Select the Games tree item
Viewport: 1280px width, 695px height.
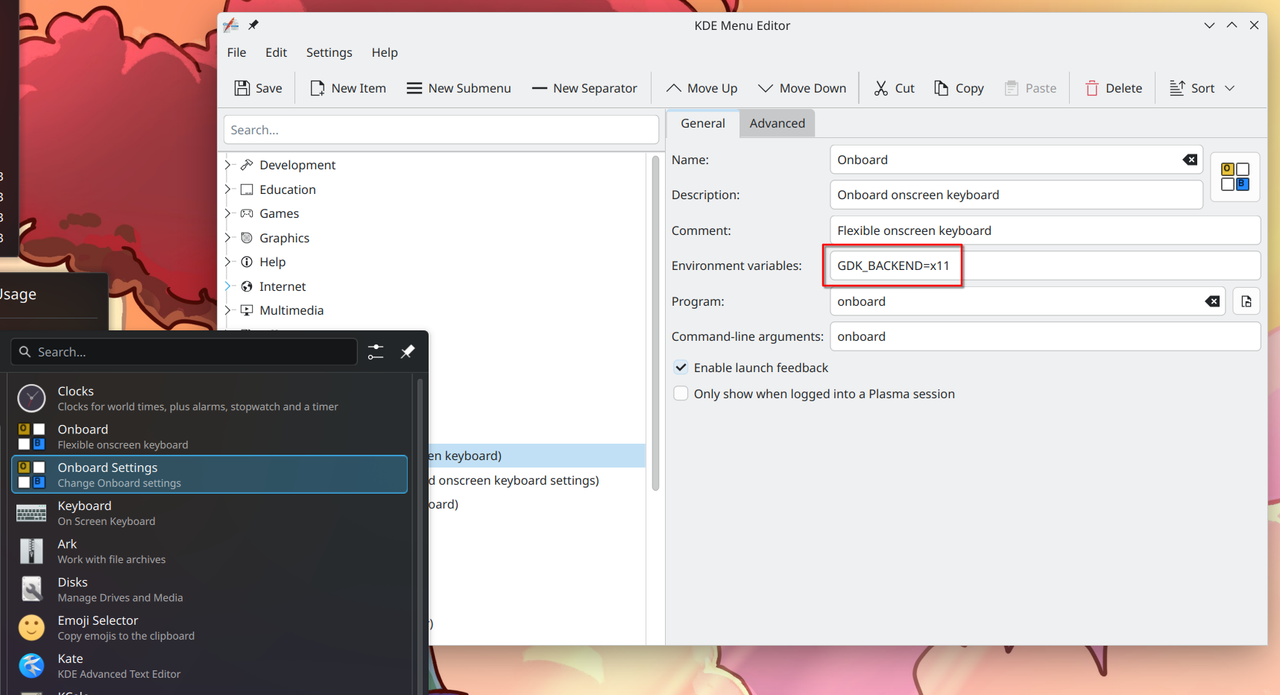click(279, 213)
